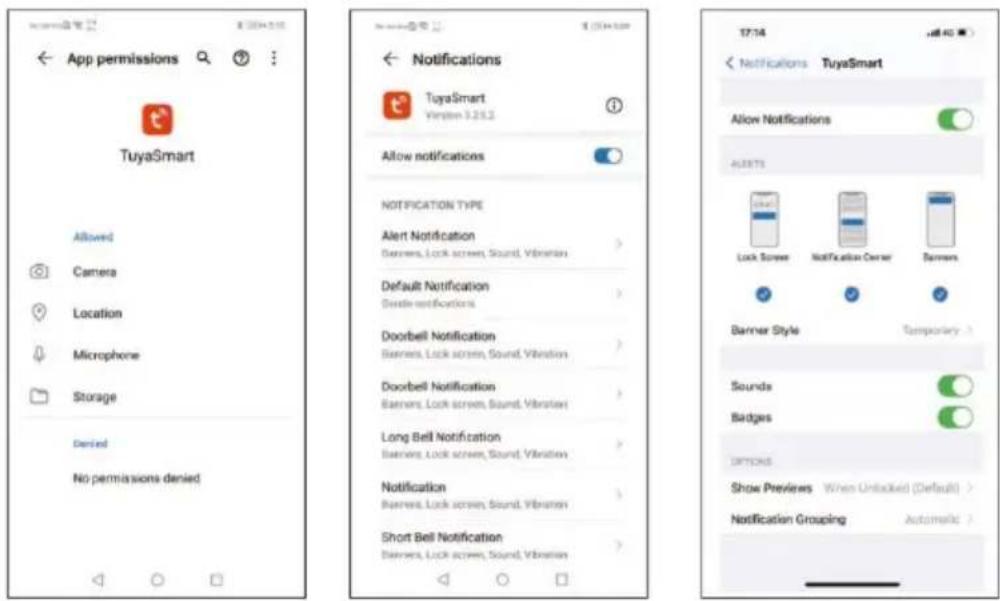Tap the Banner Style label

point(765,330)
